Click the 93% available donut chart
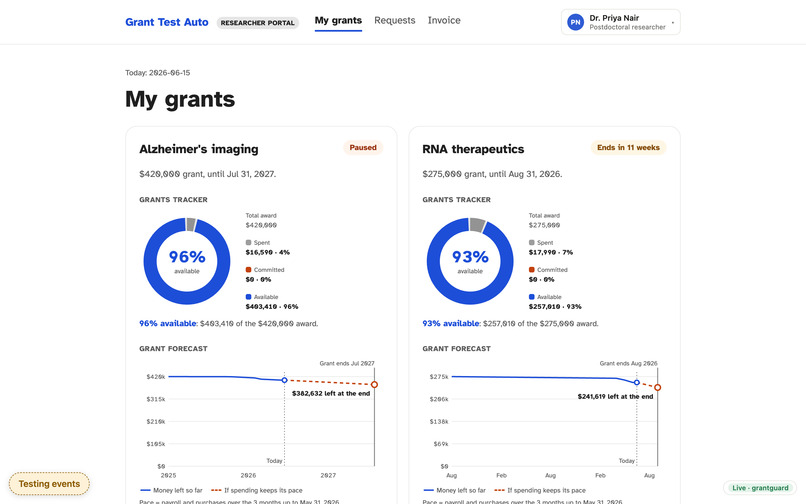The image size is (806, 504). [470, 261]
